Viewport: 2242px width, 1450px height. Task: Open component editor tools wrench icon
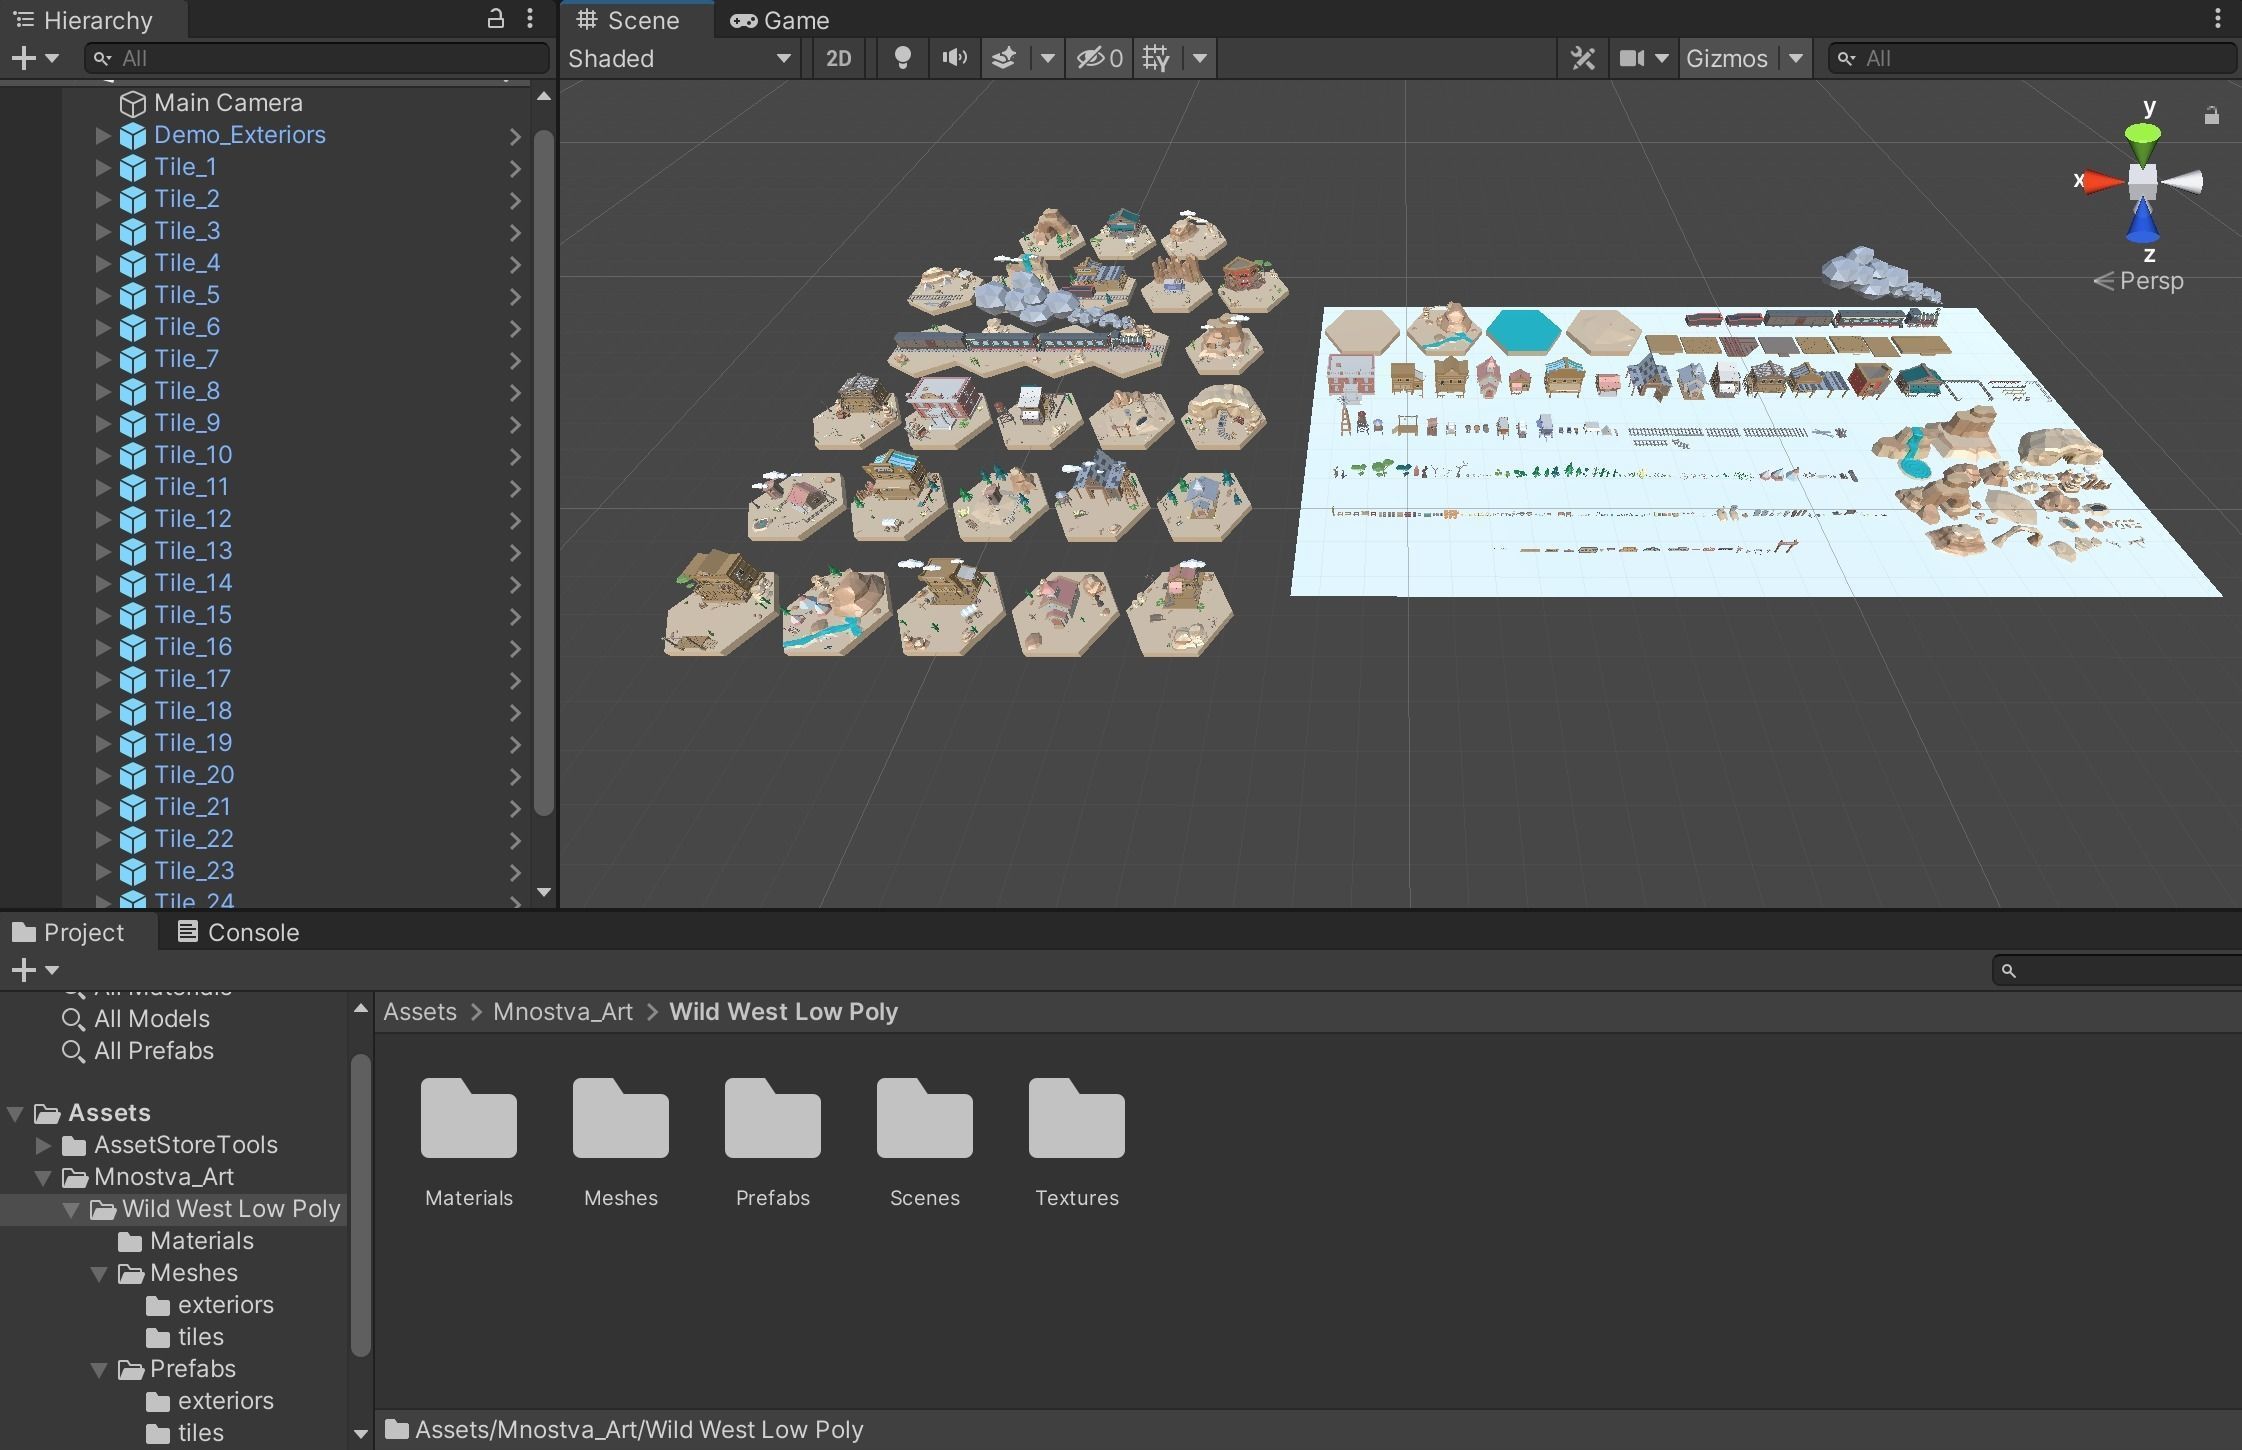click(1582, 58)
